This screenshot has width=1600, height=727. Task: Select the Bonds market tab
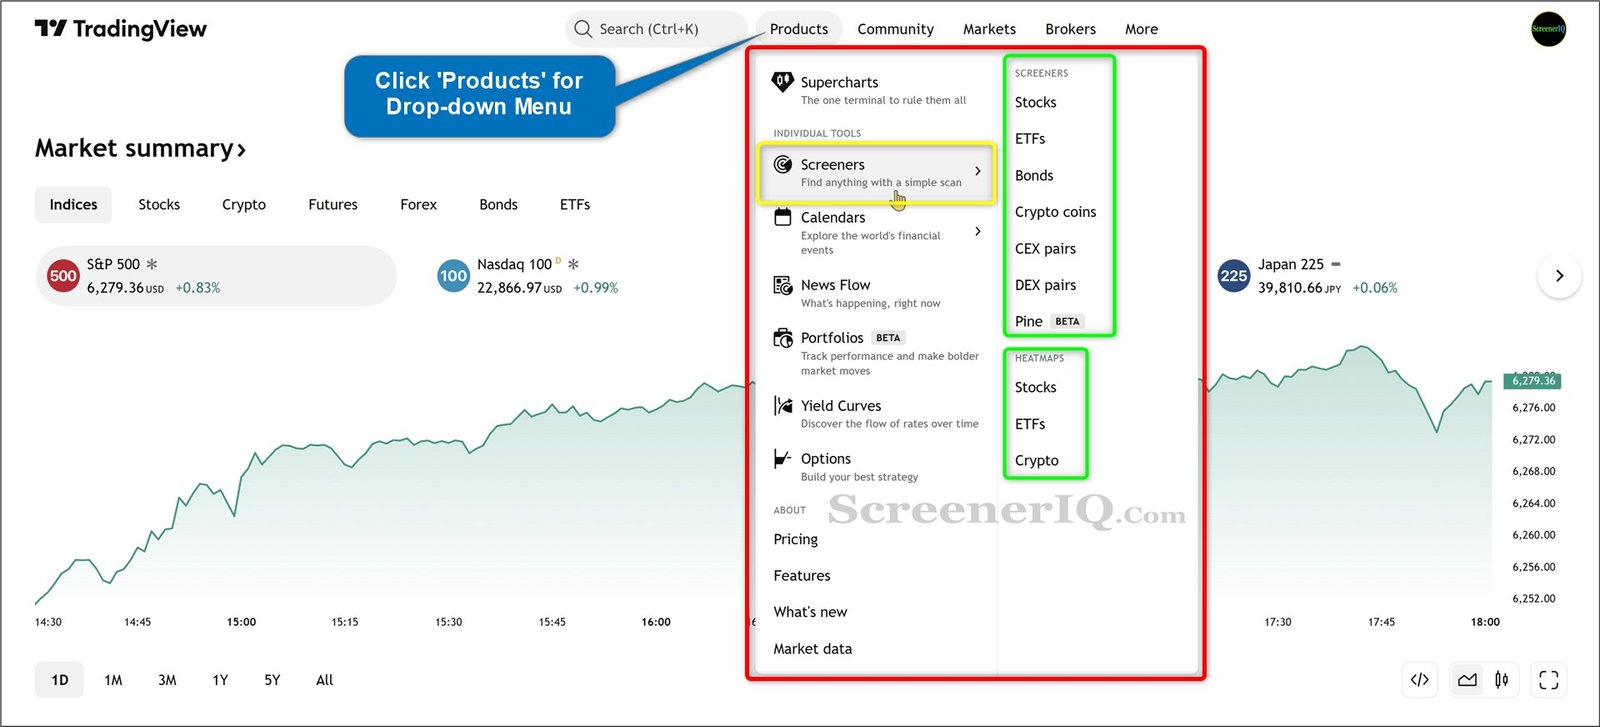[x=498, y=205]
